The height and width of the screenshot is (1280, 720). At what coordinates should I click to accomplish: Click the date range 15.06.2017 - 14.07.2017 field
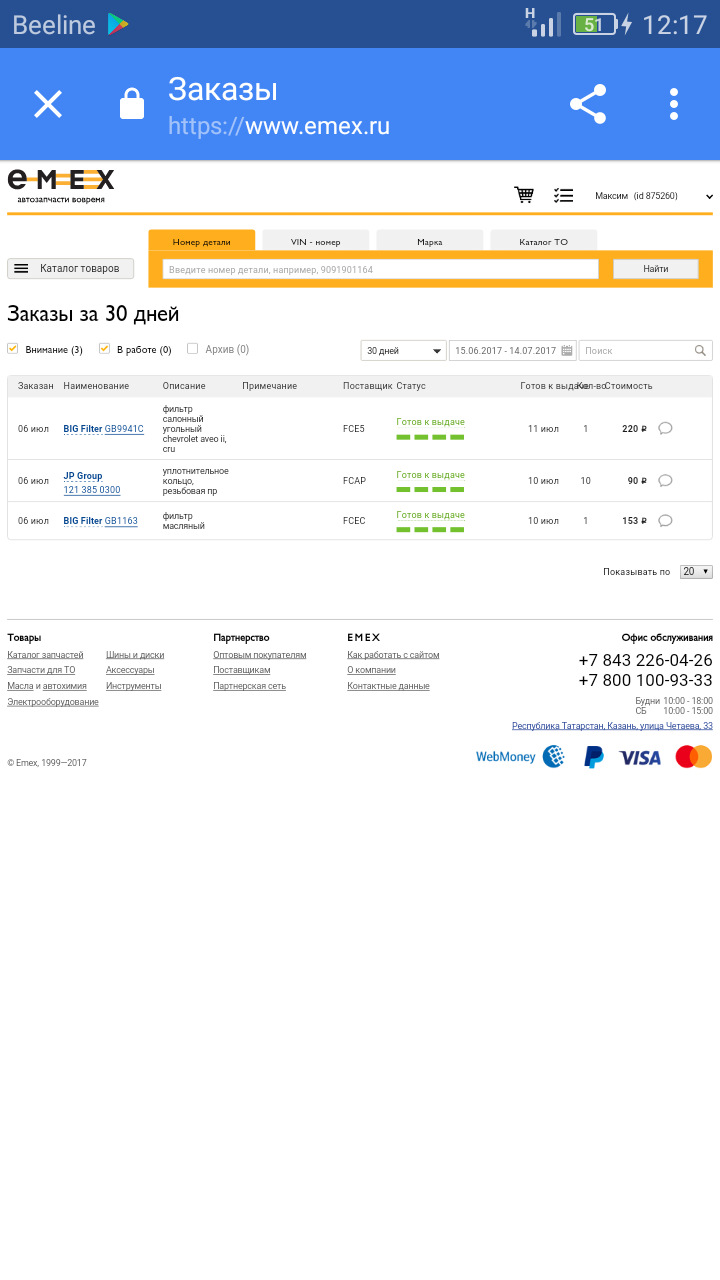(x=513, y=351)
